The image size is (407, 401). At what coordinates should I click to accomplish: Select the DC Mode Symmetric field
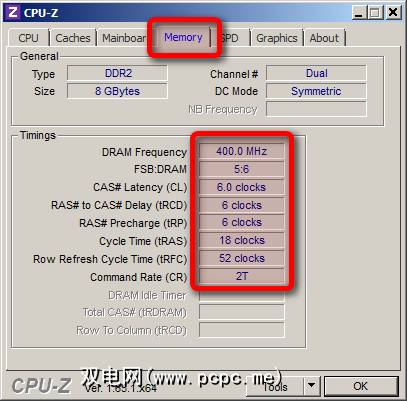pyautogui.click(x=316, y=91)
